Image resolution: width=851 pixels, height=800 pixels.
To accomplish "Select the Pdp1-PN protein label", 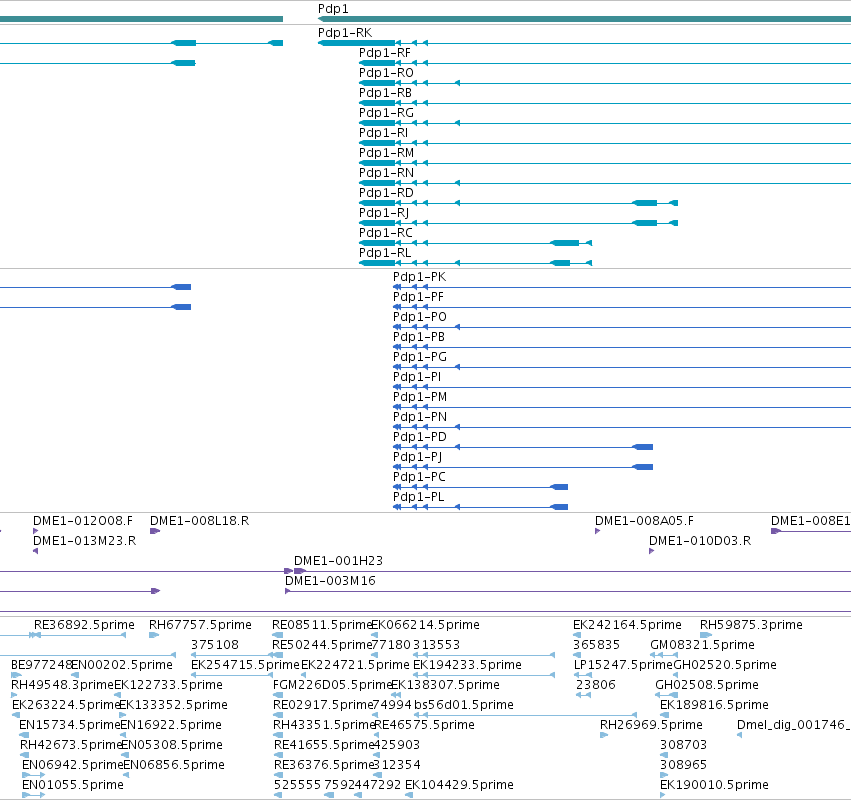I will pyautogui.click(x=420, y=417).
